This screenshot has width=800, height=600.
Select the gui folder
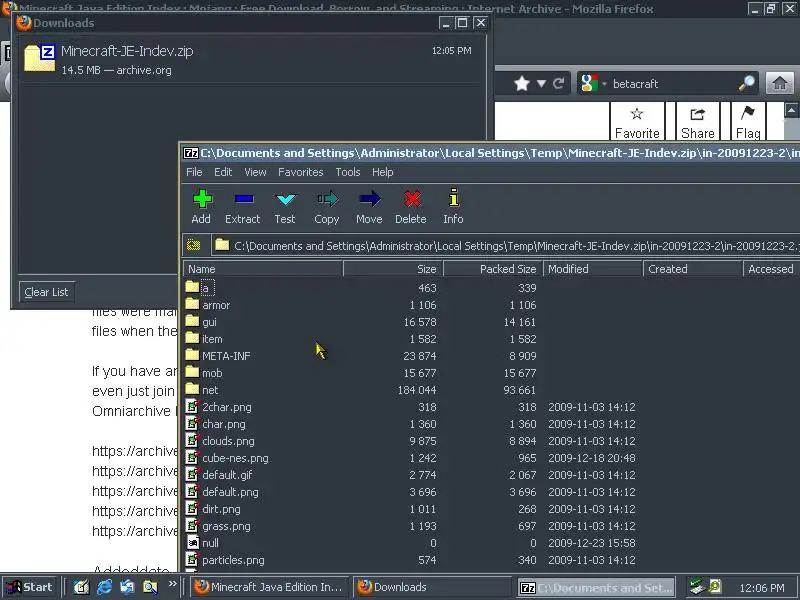tap(209, 322)
